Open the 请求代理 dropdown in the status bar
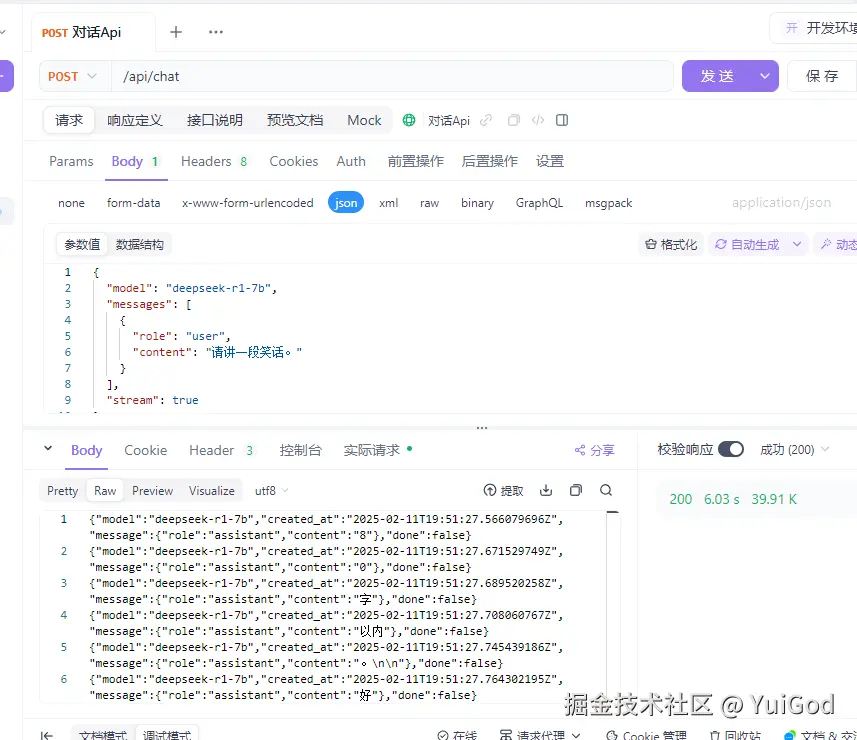Screen dimensions: 857x740 coord(539,735)
